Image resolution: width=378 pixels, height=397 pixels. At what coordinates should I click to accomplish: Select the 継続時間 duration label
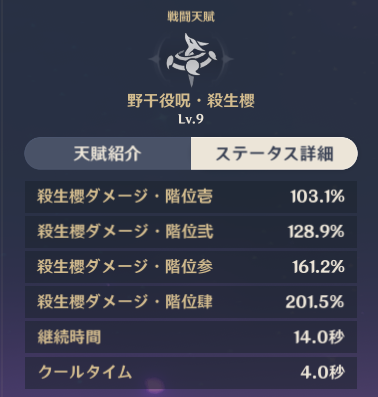69,337
